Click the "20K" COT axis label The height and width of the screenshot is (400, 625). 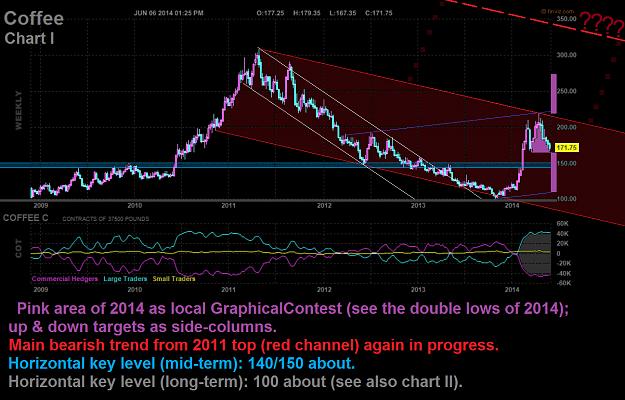click(x=564, y=243)
